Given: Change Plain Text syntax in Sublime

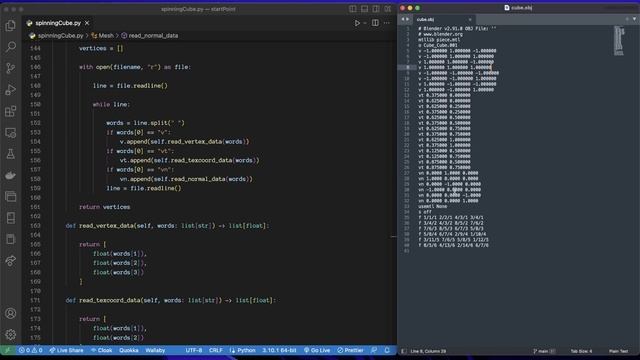Looking at the screenshot, I should coord(618,351).
